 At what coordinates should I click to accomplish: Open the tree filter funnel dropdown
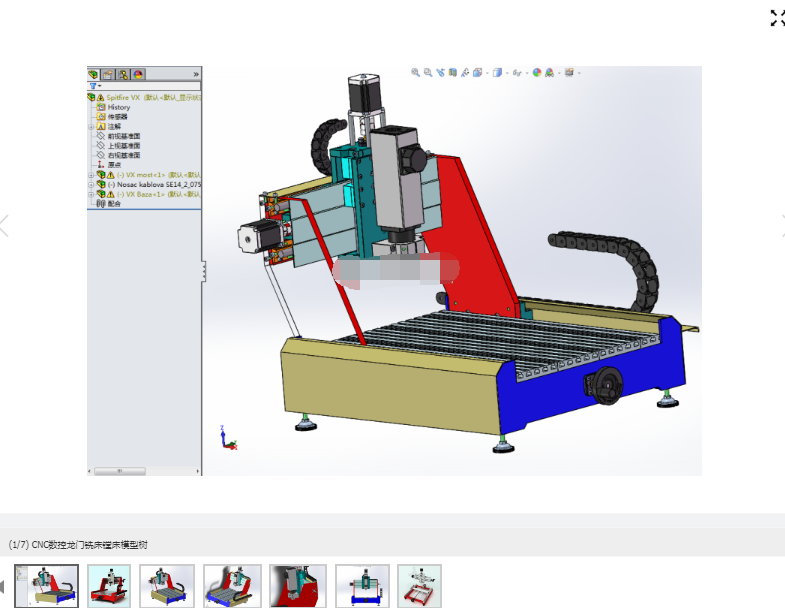pyautogui.click(x=95, y=86)
